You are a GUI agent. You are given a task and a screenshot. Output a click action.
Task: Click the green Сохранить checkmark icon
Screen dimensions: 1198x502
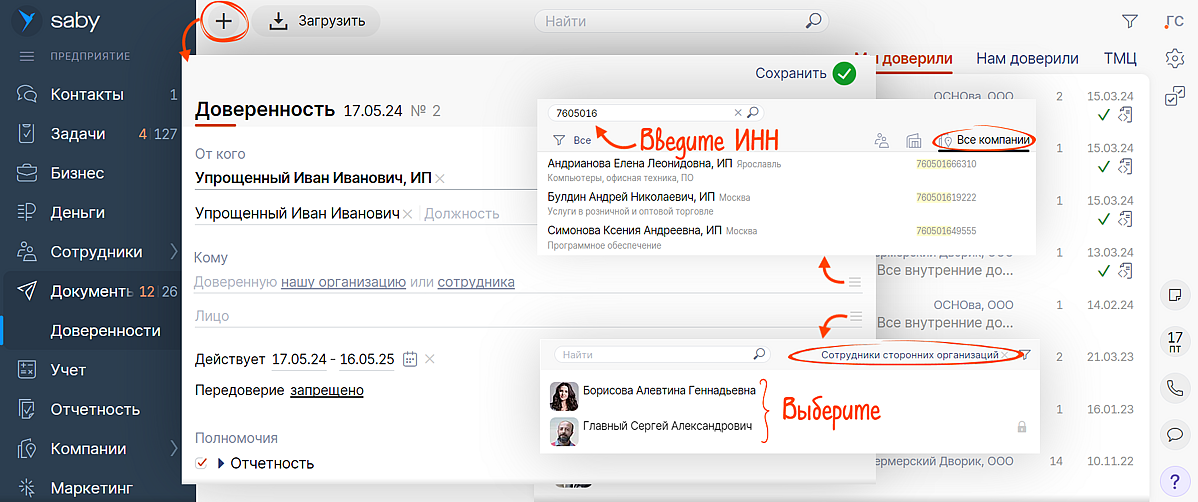pos(844,73)
